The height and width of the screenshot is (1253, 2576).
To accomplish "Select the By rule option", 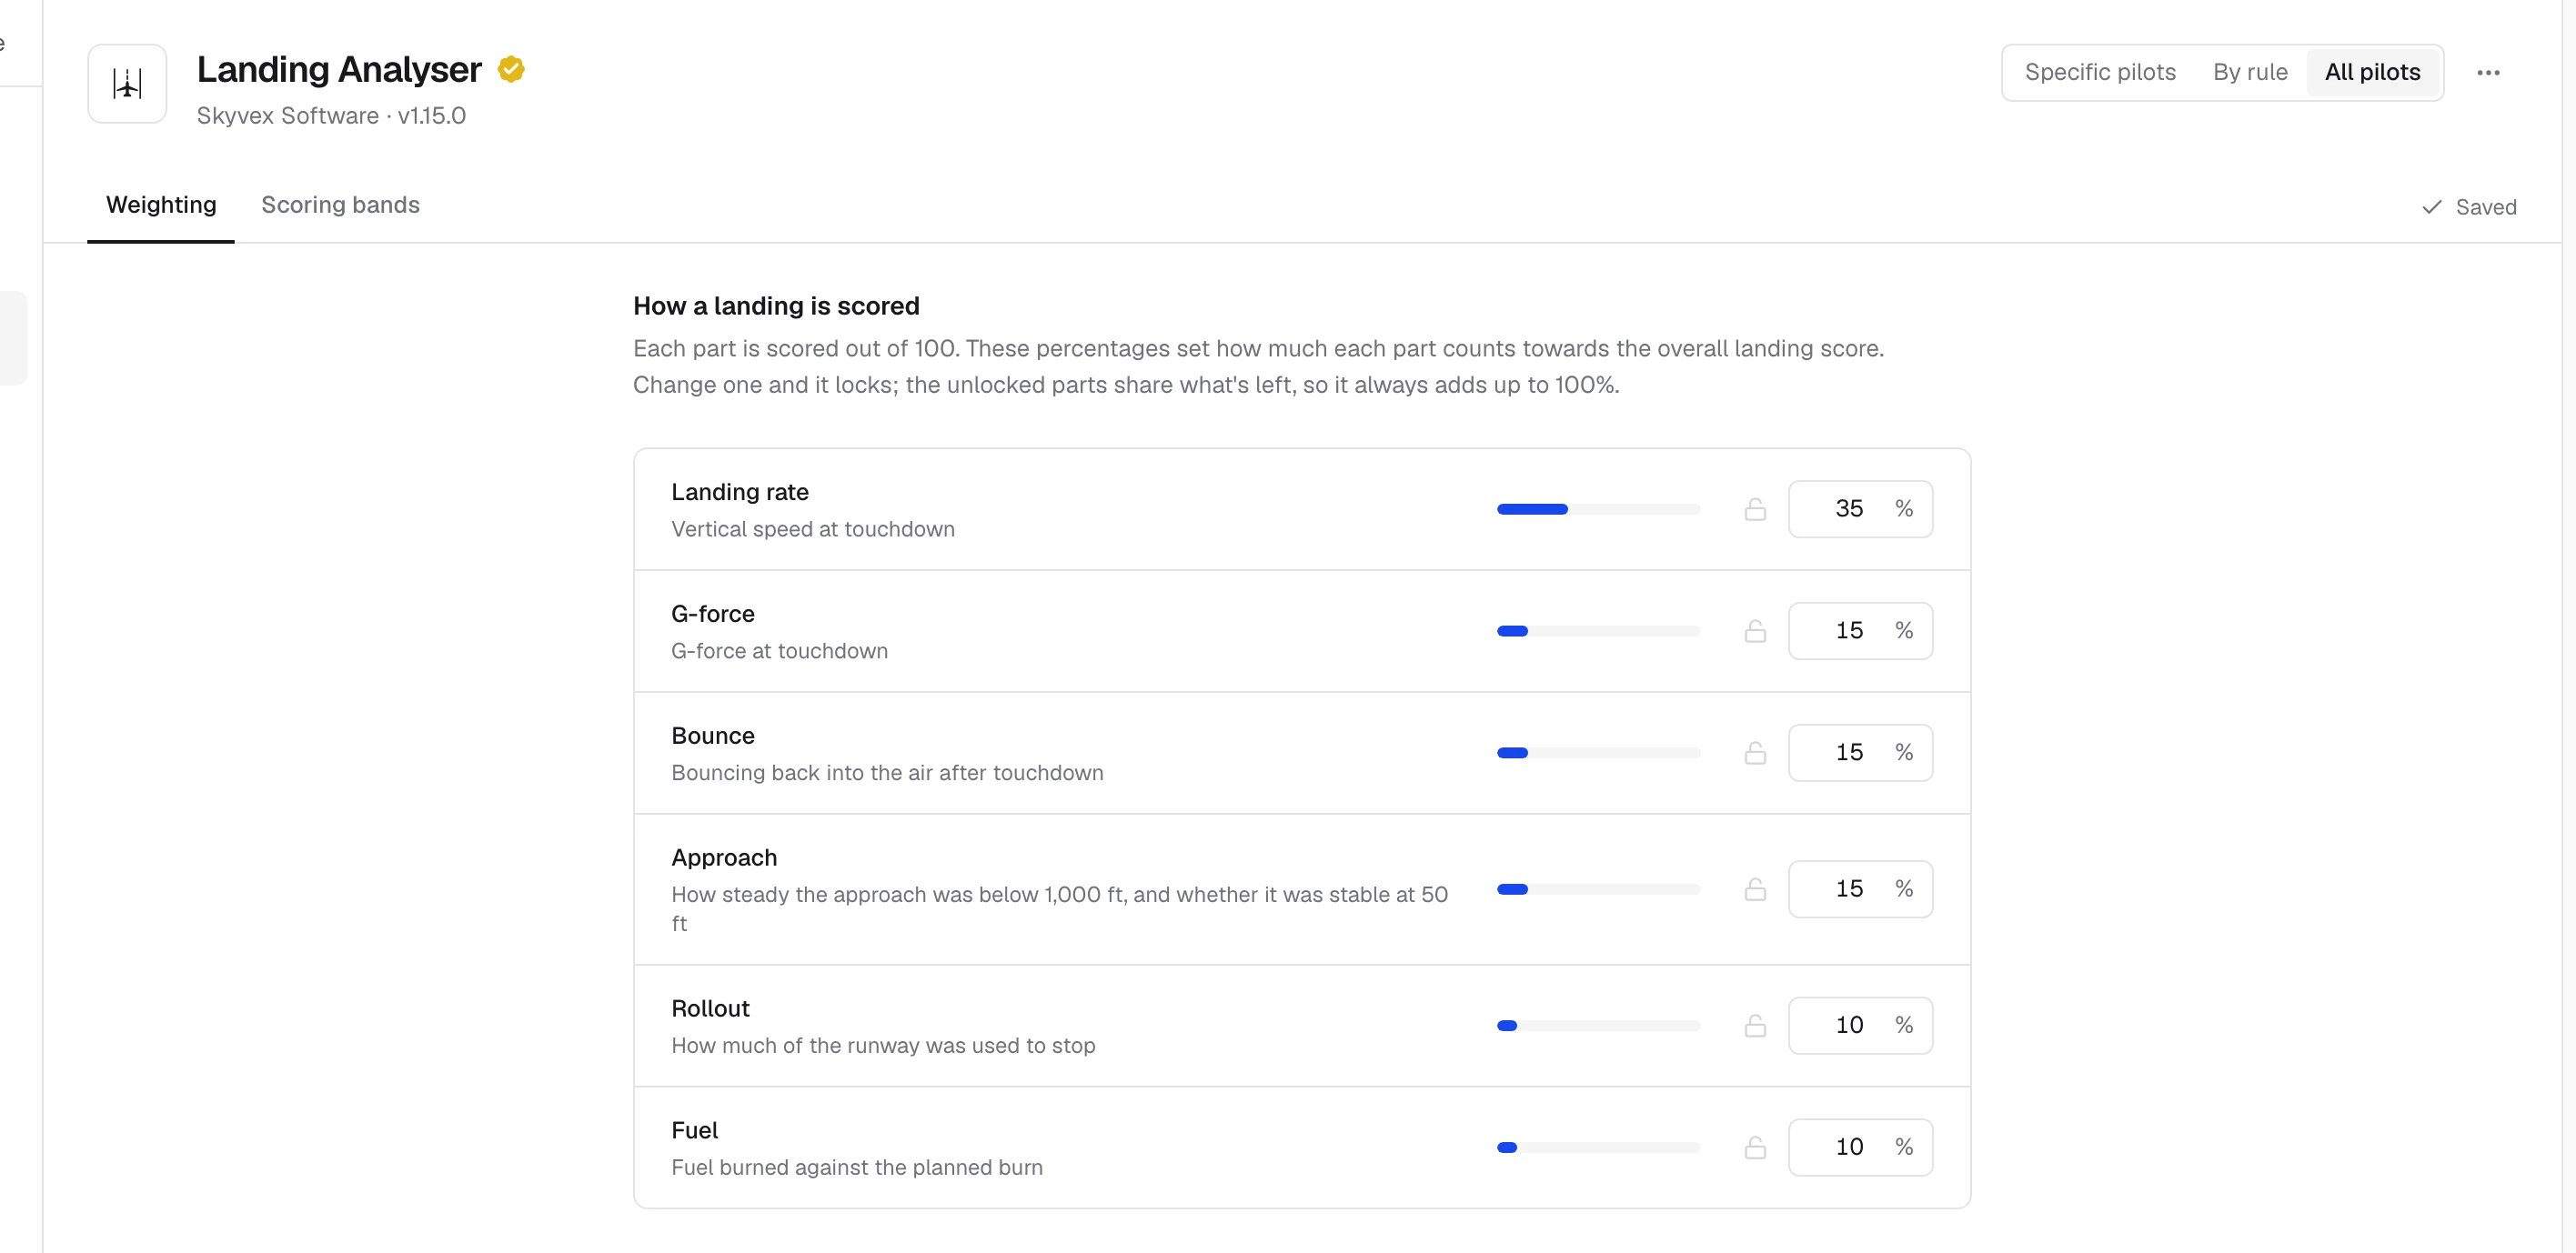I will (x=2250, y=72).
